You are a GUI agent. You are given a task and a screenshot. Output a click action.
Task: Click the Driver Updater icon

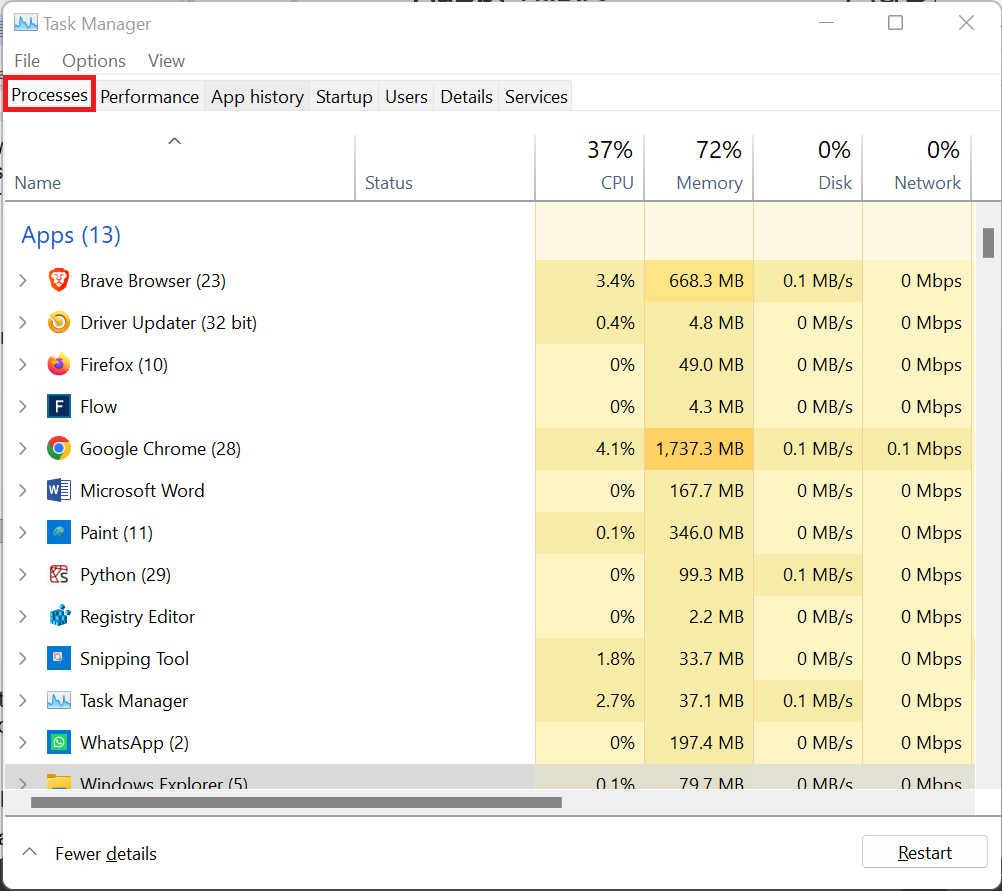click(x=59, y=323)
